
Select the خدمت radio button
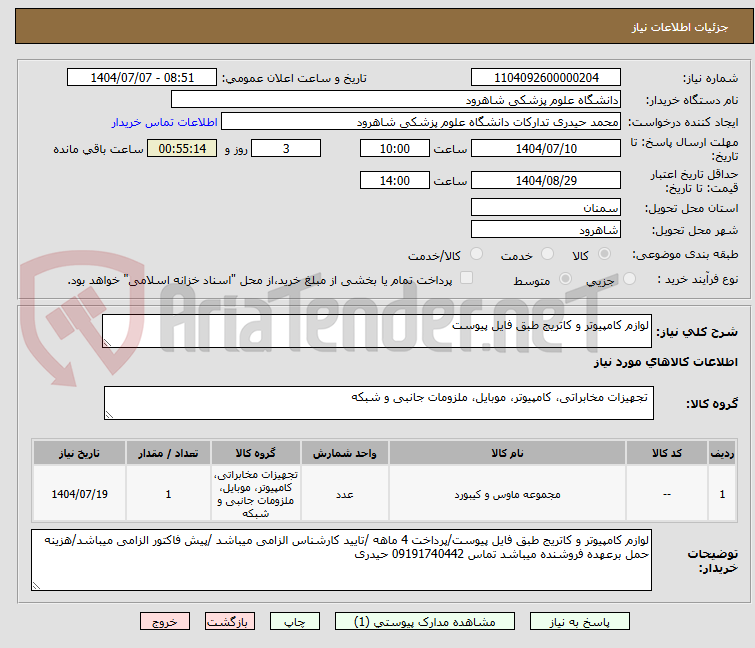547,254
